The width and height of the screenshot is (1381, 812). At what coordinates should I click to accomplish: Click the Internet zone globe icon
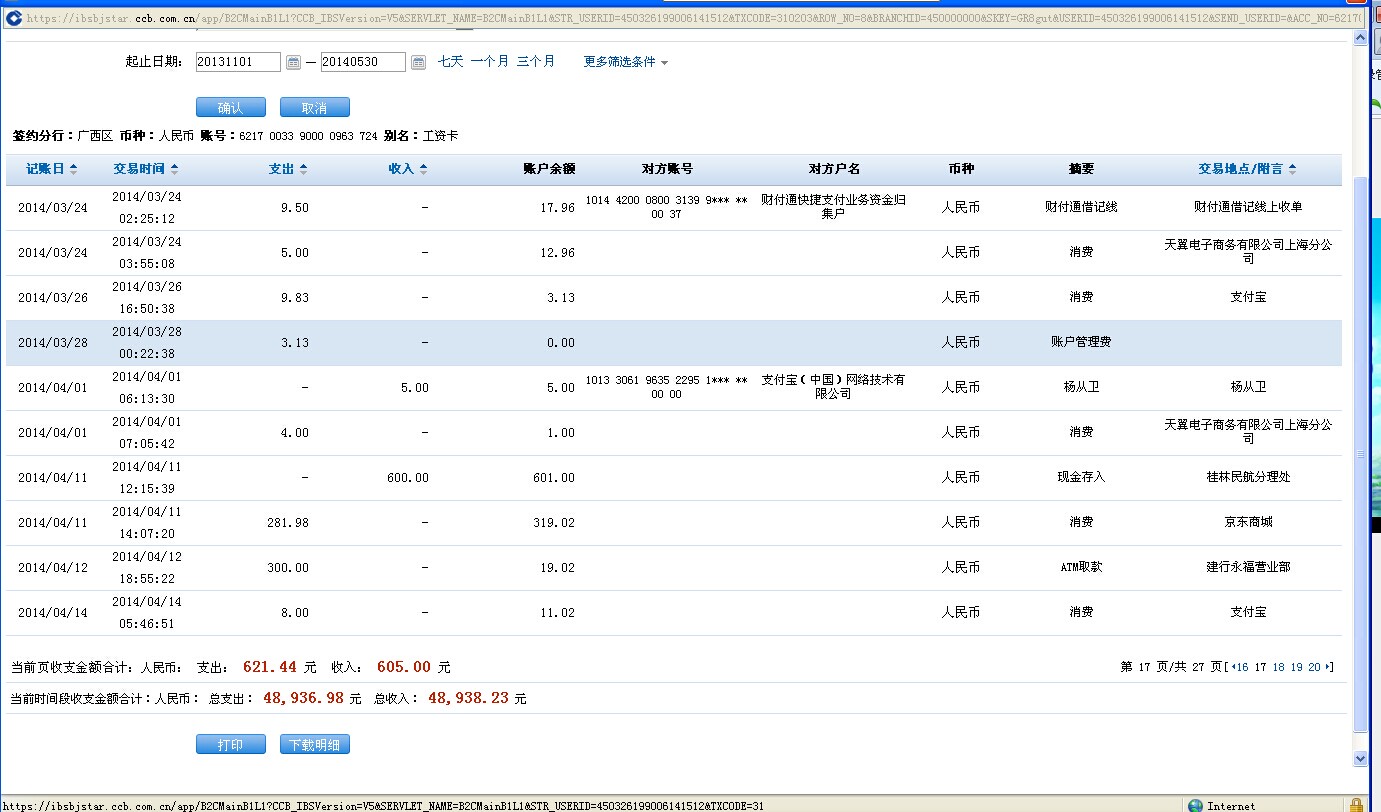coord(1195,805)
